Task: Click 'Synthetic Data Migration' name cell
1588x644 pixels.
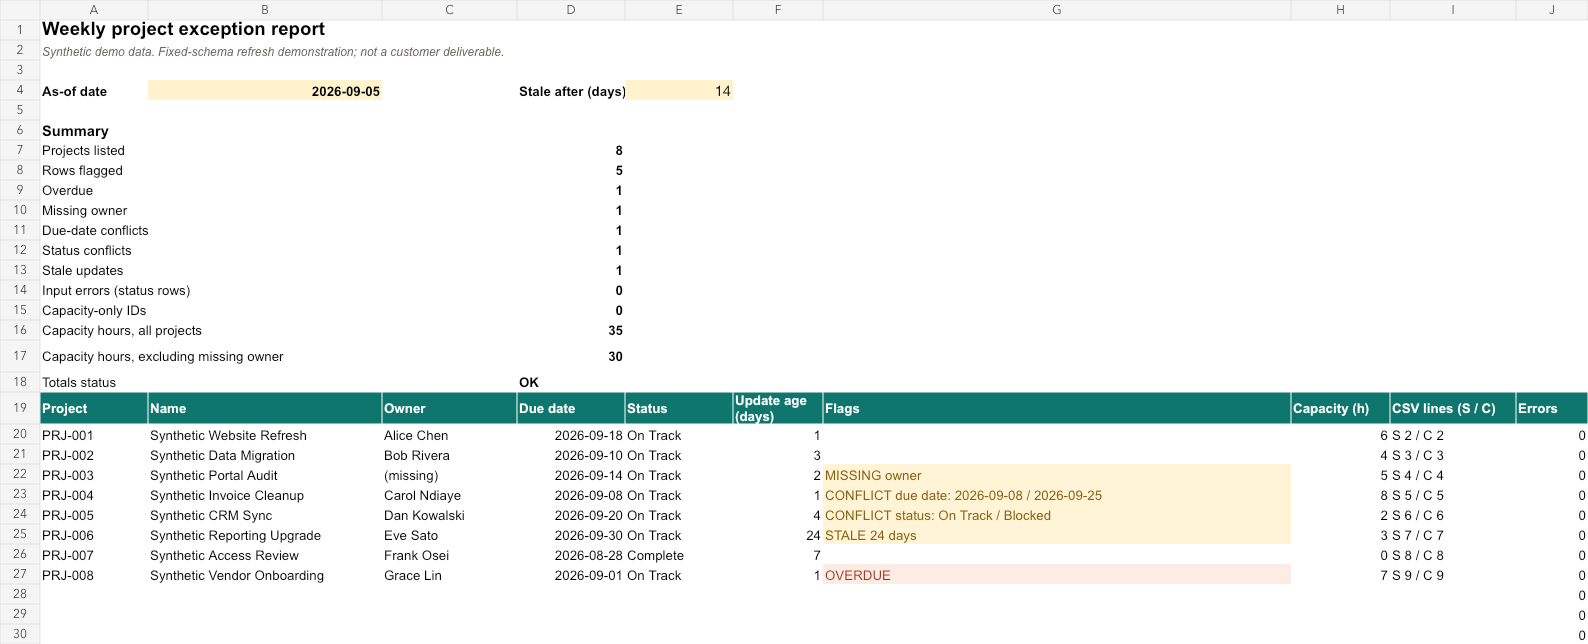Action: (265, 455)
